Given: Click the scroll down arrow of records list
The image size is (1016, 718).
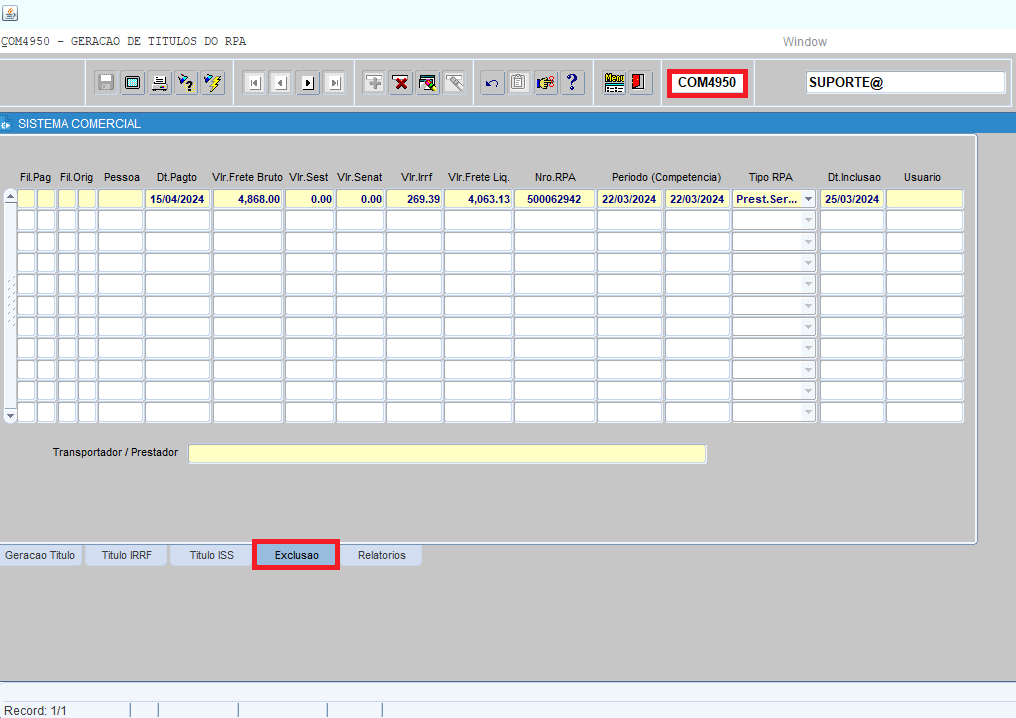Looking at the screenshot, I should point(10,415).
